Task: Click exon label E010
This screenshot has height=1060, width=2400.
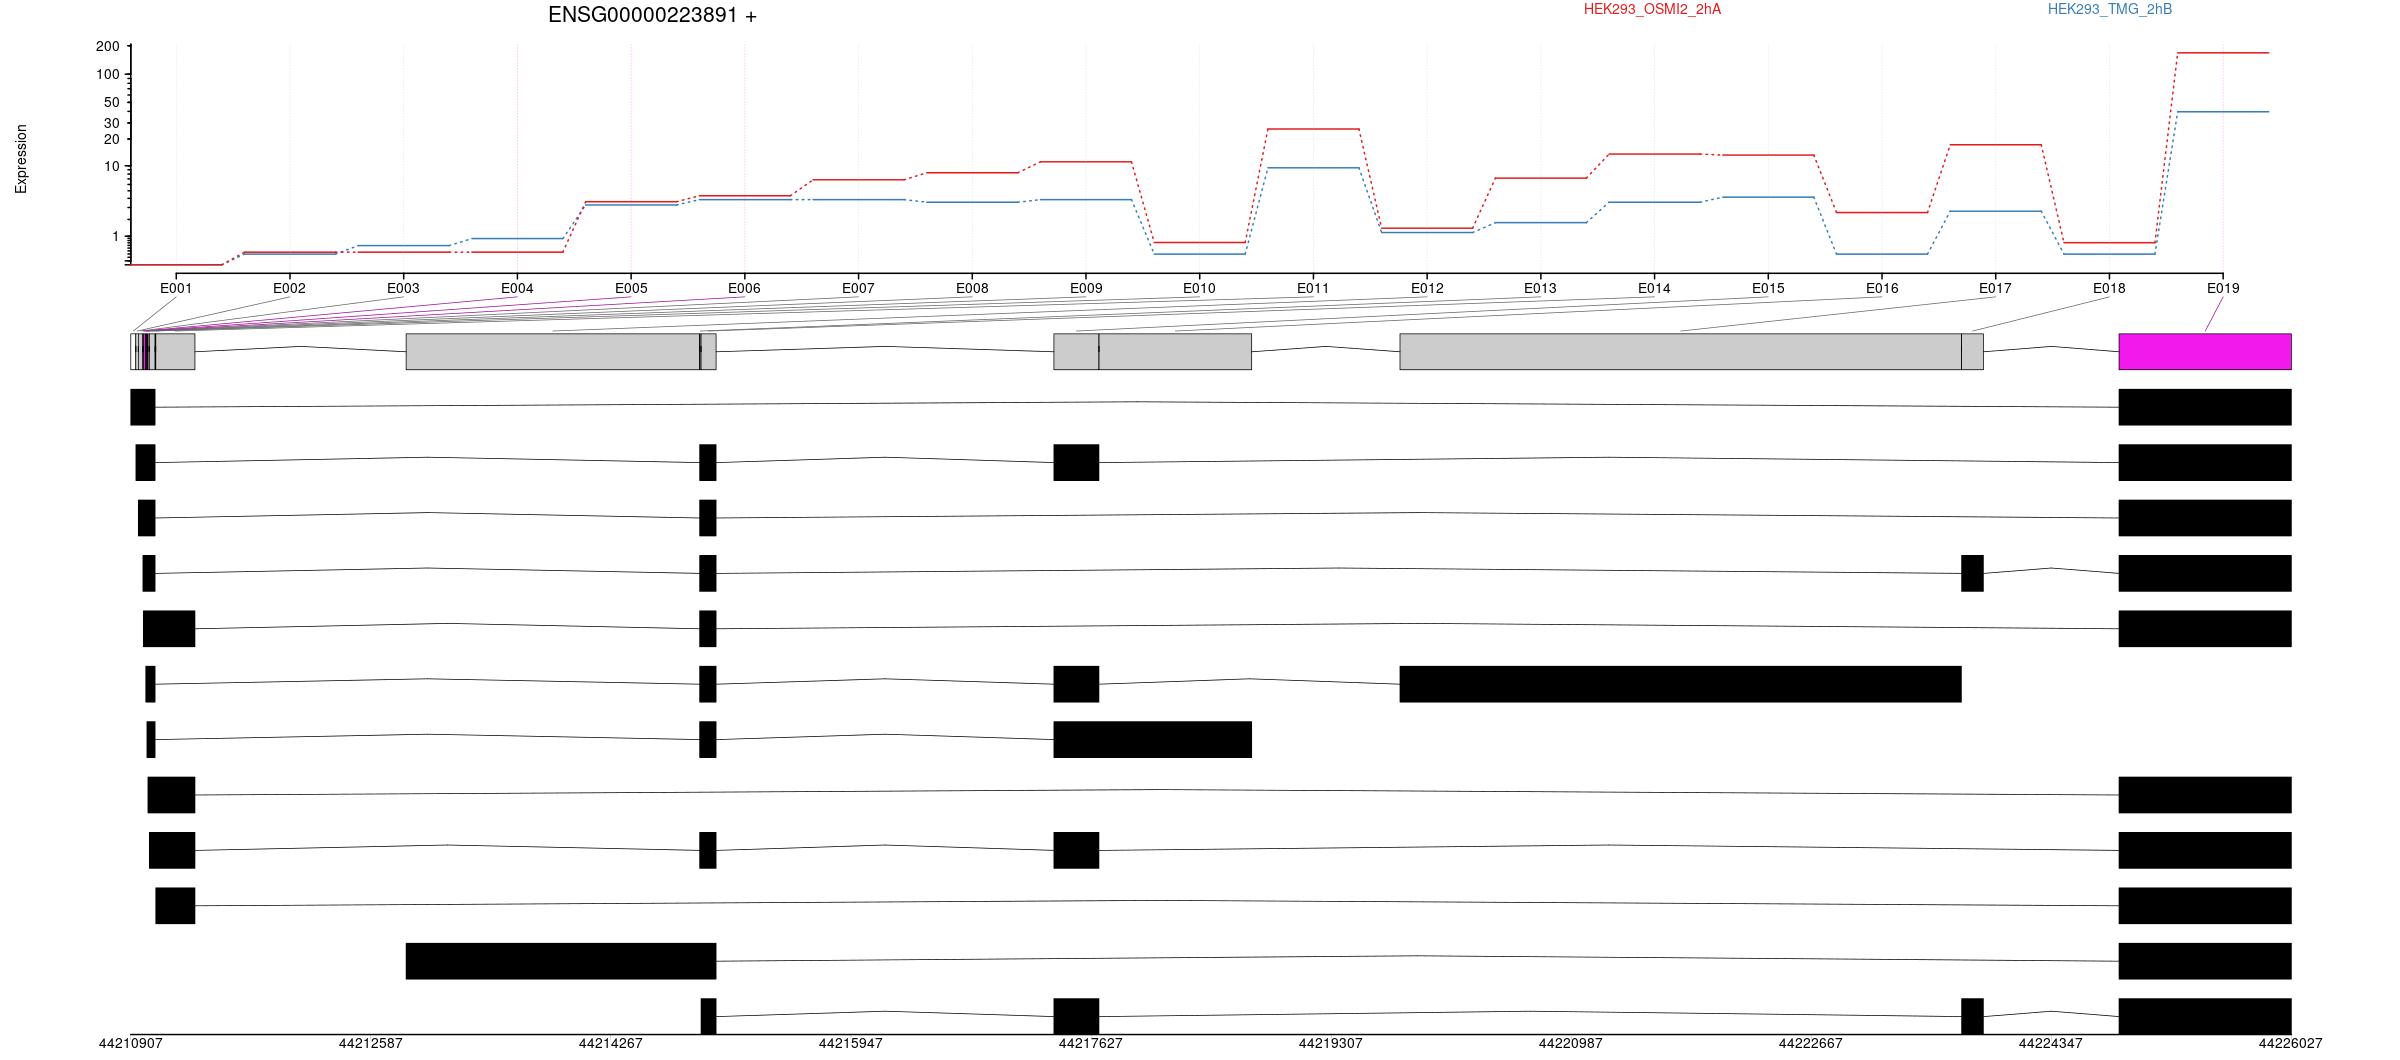Action: click(x=1199, y=288)
